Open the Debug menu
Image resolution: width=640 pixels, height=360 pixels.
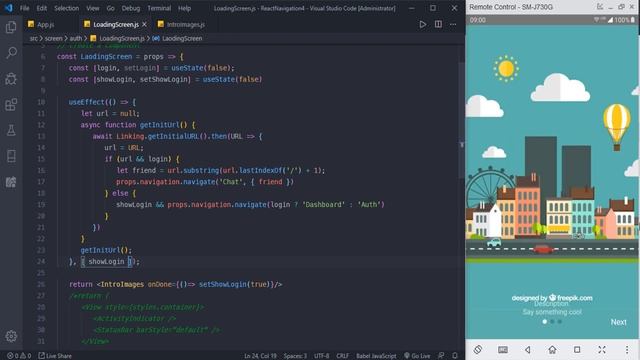tap(131, 8)
